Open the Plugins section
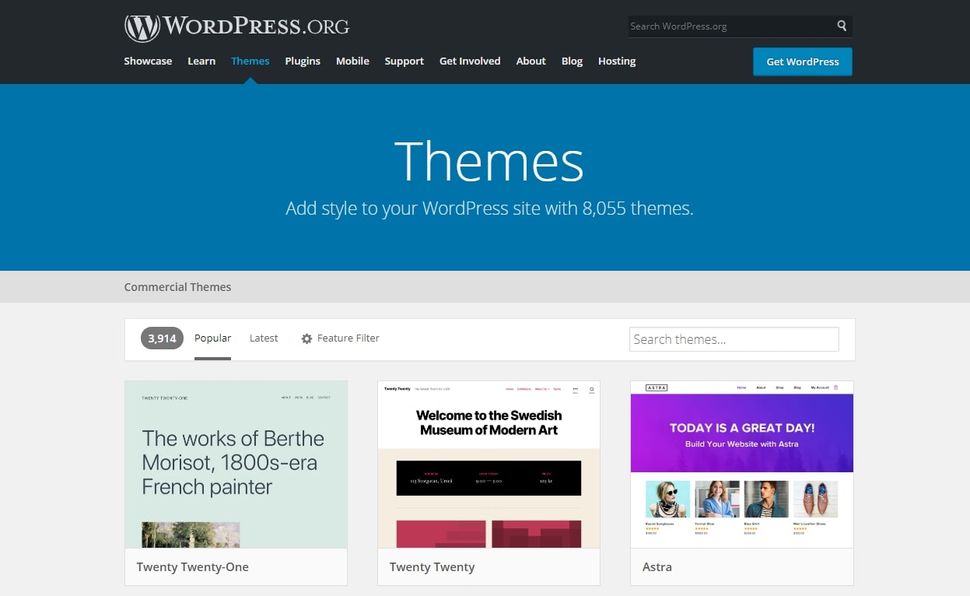The height and width of the screenshot is (596, 970). point(303,61)
